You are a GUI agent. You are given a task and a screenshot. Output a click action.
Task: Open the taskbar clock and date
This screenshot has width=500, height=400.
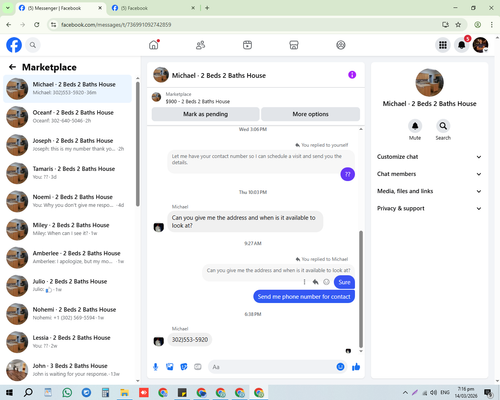466,393
